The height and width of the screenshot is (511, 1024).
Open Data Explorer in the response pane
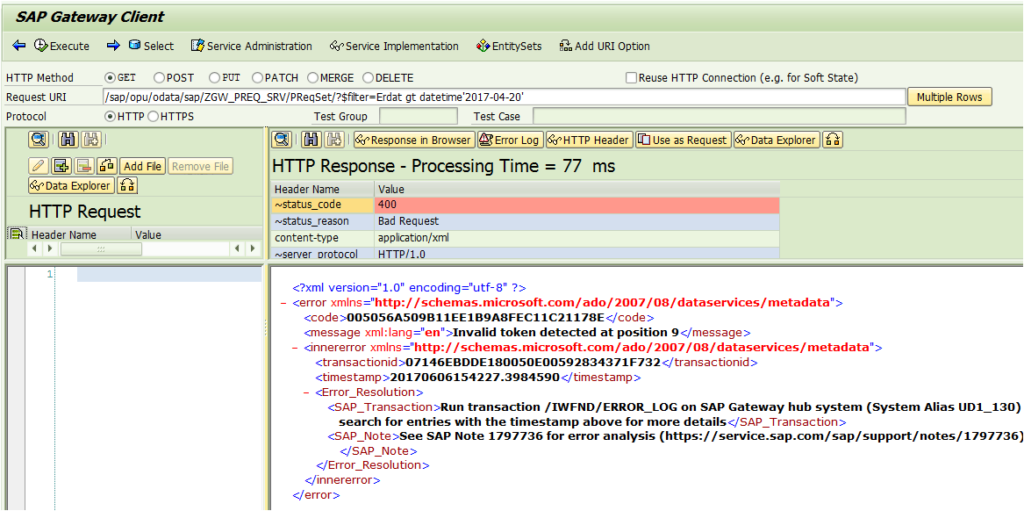click(777, 140)
